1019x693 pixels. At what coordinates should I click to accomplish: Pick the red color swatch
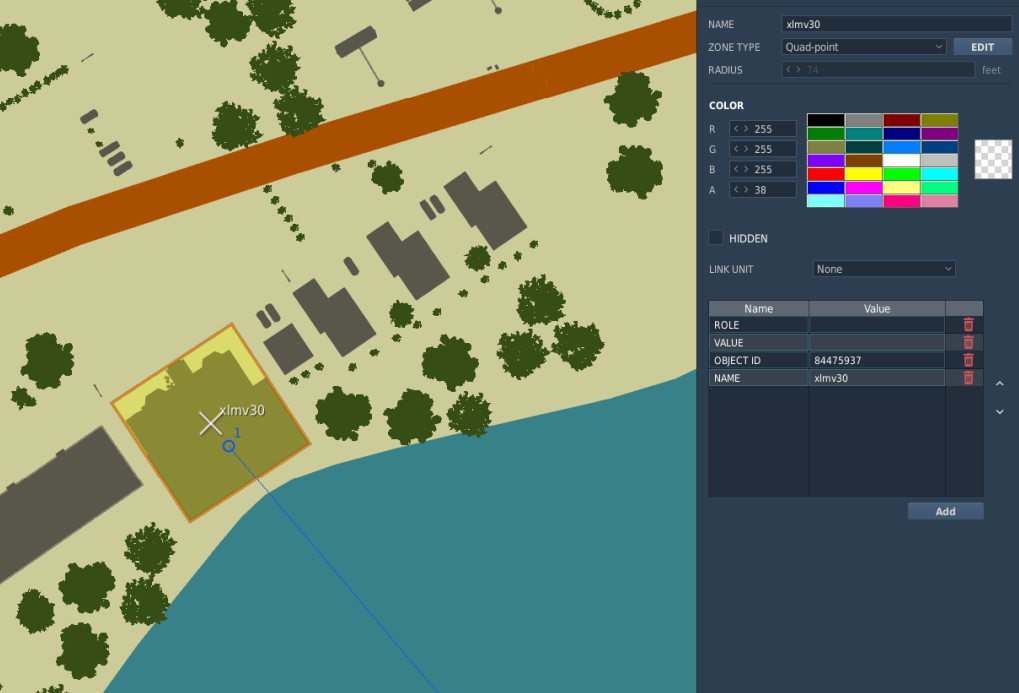[x=825, y=174]
